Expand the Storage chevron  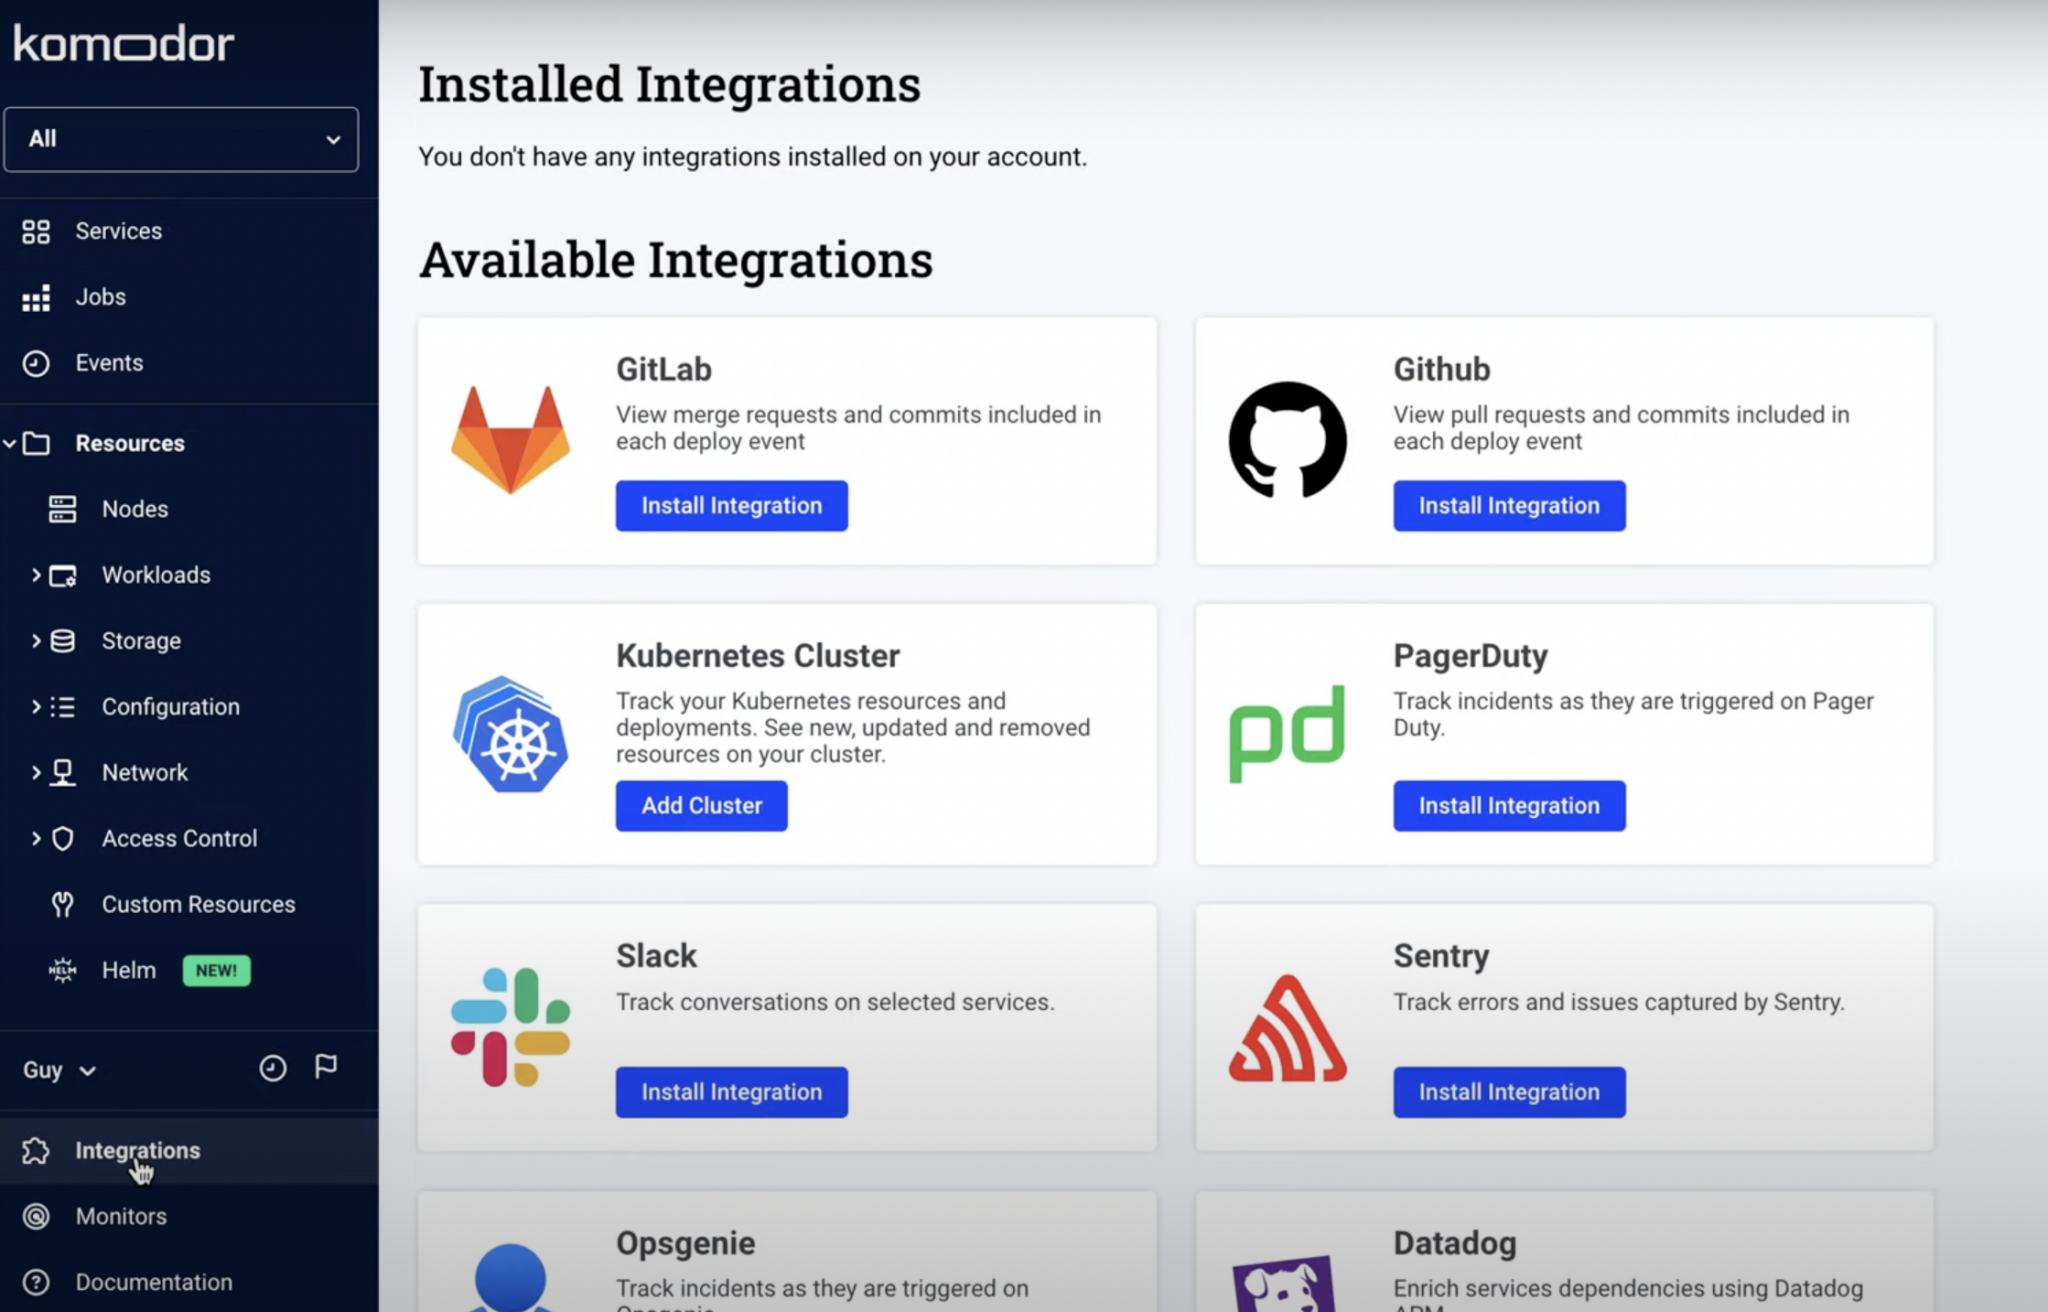(x=36, y=641)
